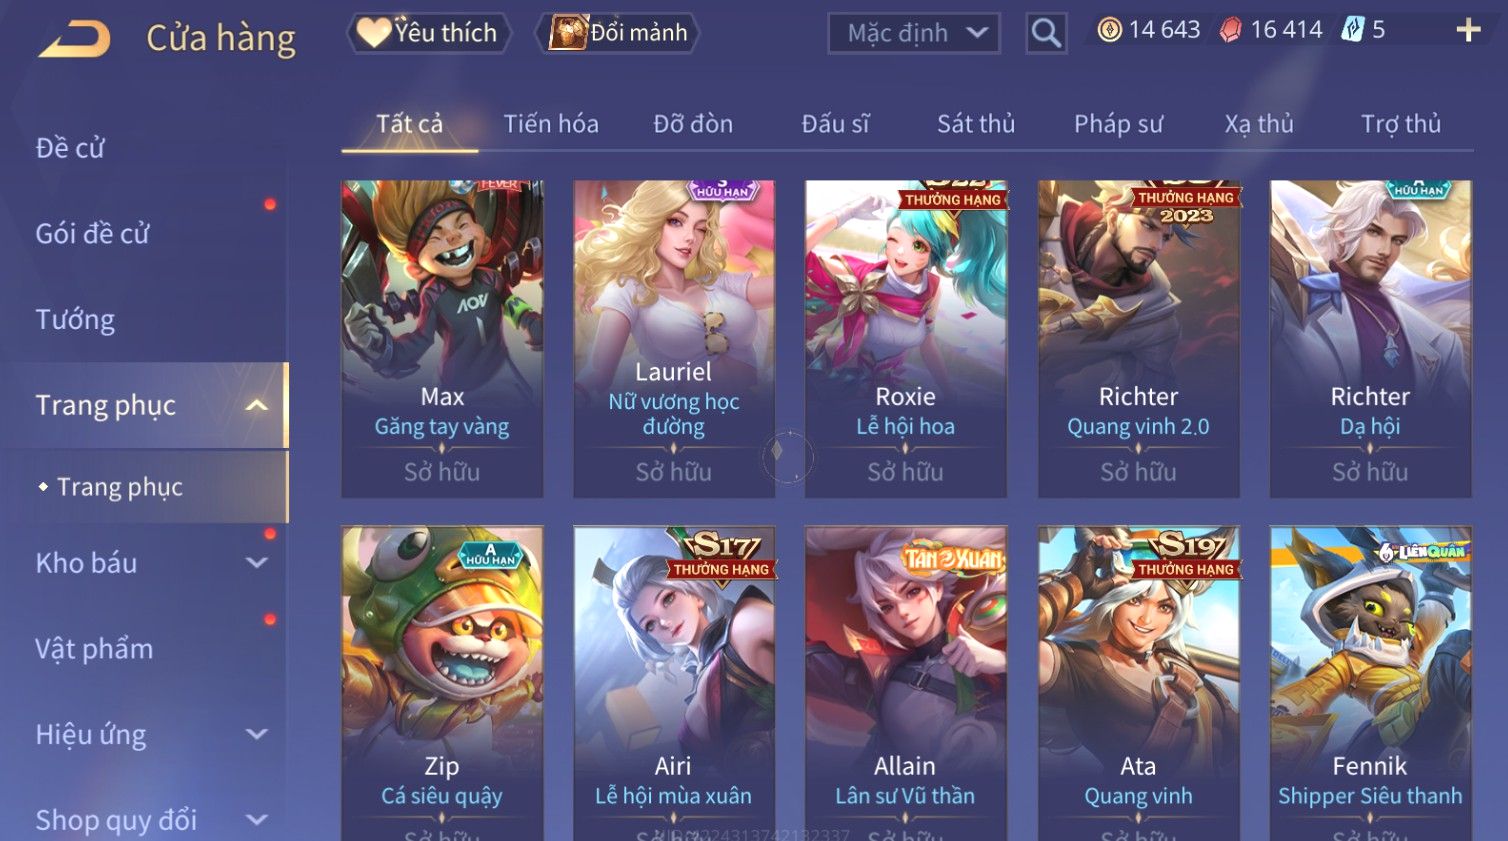Click the golden back arrow icon
This screenshot has width=1508, height=841.
[x=75, y=39]
